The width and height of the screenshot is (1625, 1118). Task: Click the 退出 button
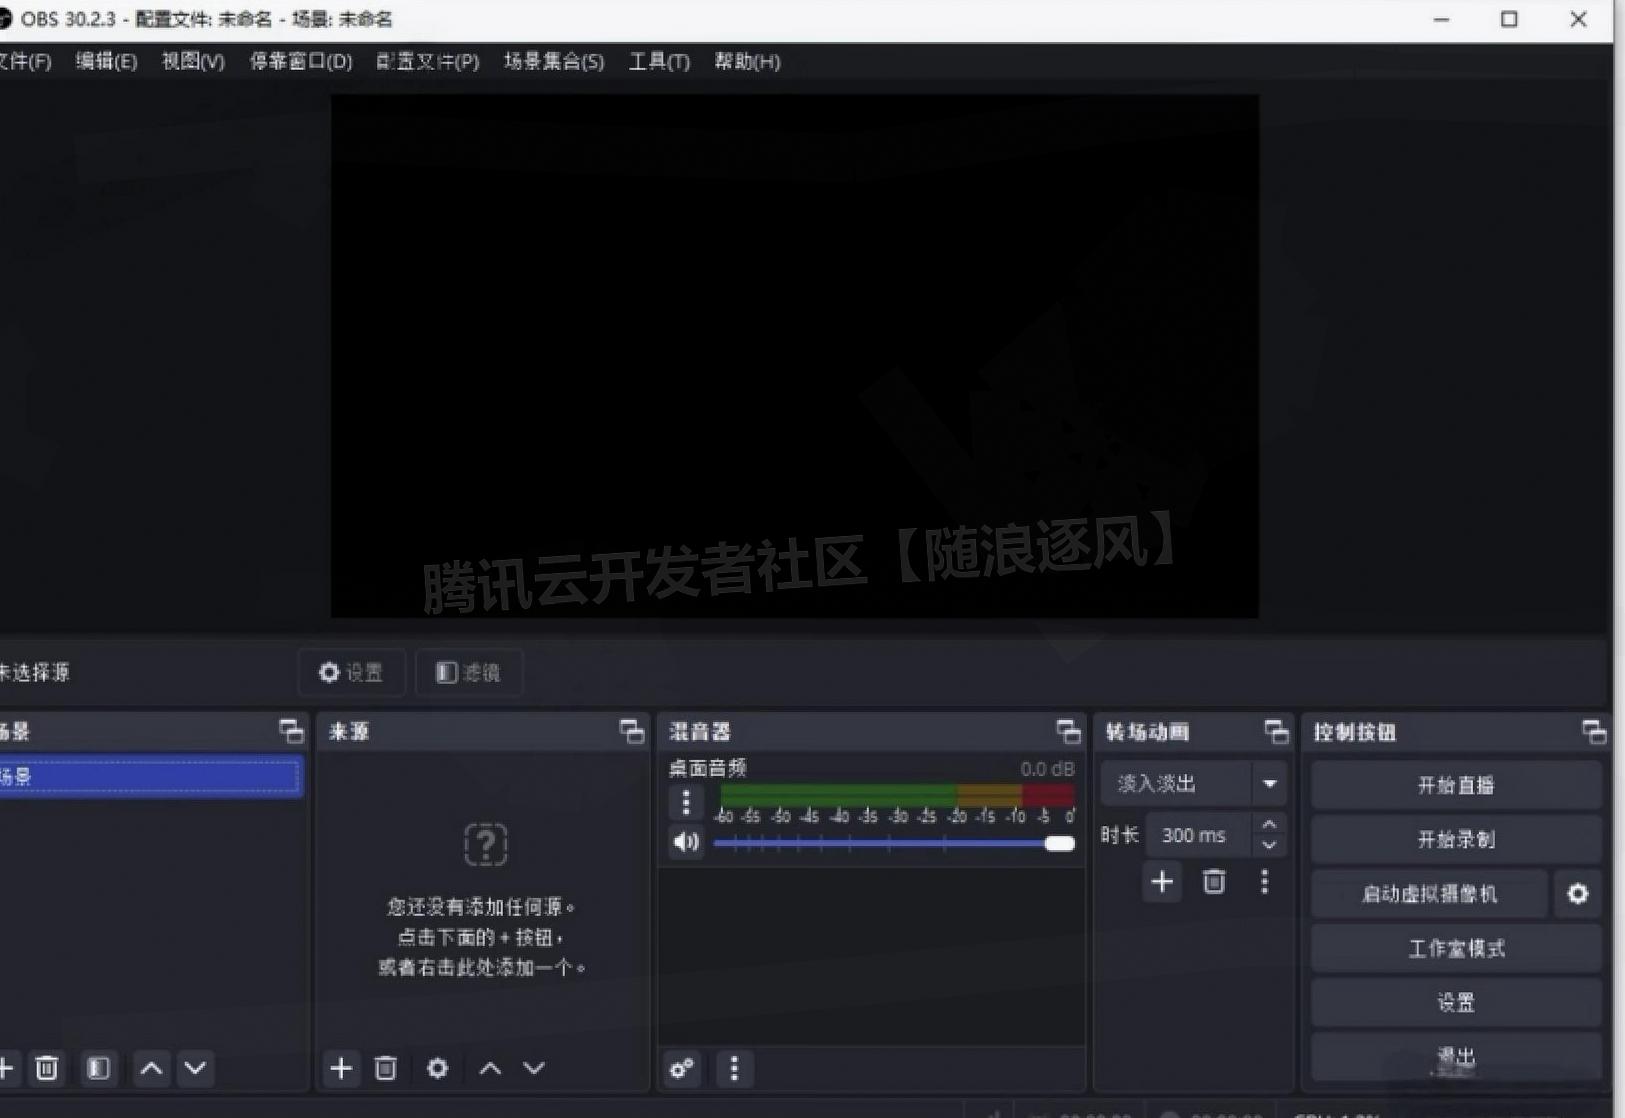(x=1456, y=1056)
